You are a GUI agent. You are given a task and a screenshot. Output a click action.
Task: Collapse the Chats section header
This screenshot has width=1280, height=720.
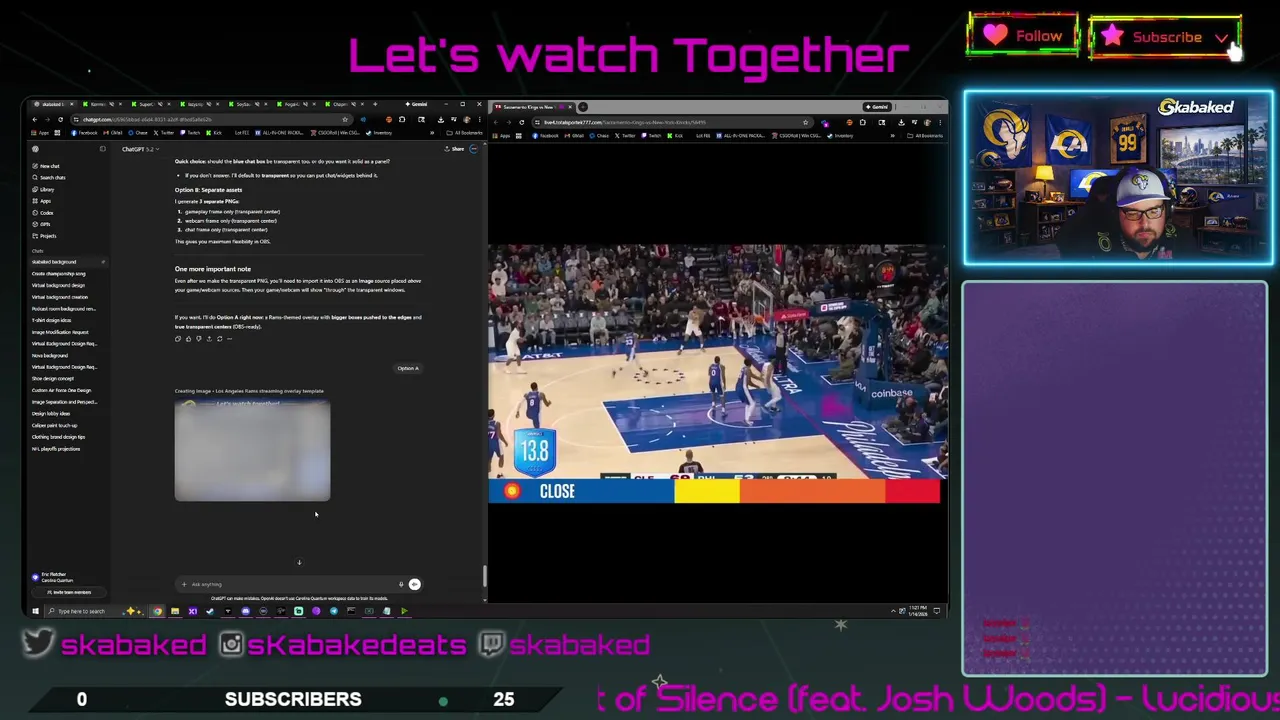click(x=37, y=251)
